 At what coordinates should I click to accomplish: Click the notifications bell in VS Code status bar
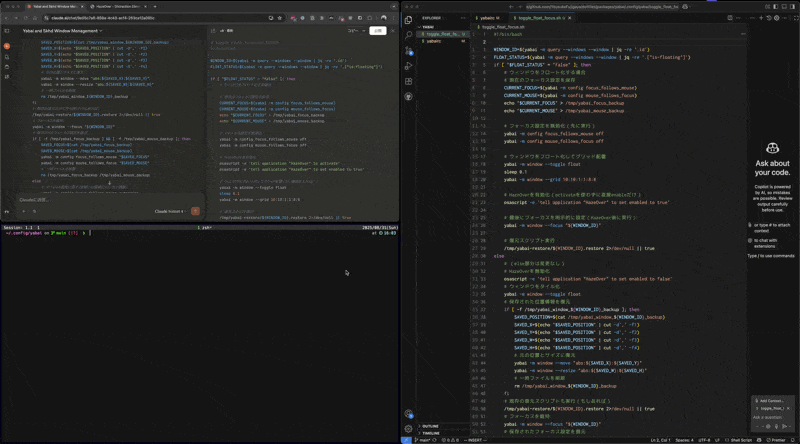[x=792, y=440]
